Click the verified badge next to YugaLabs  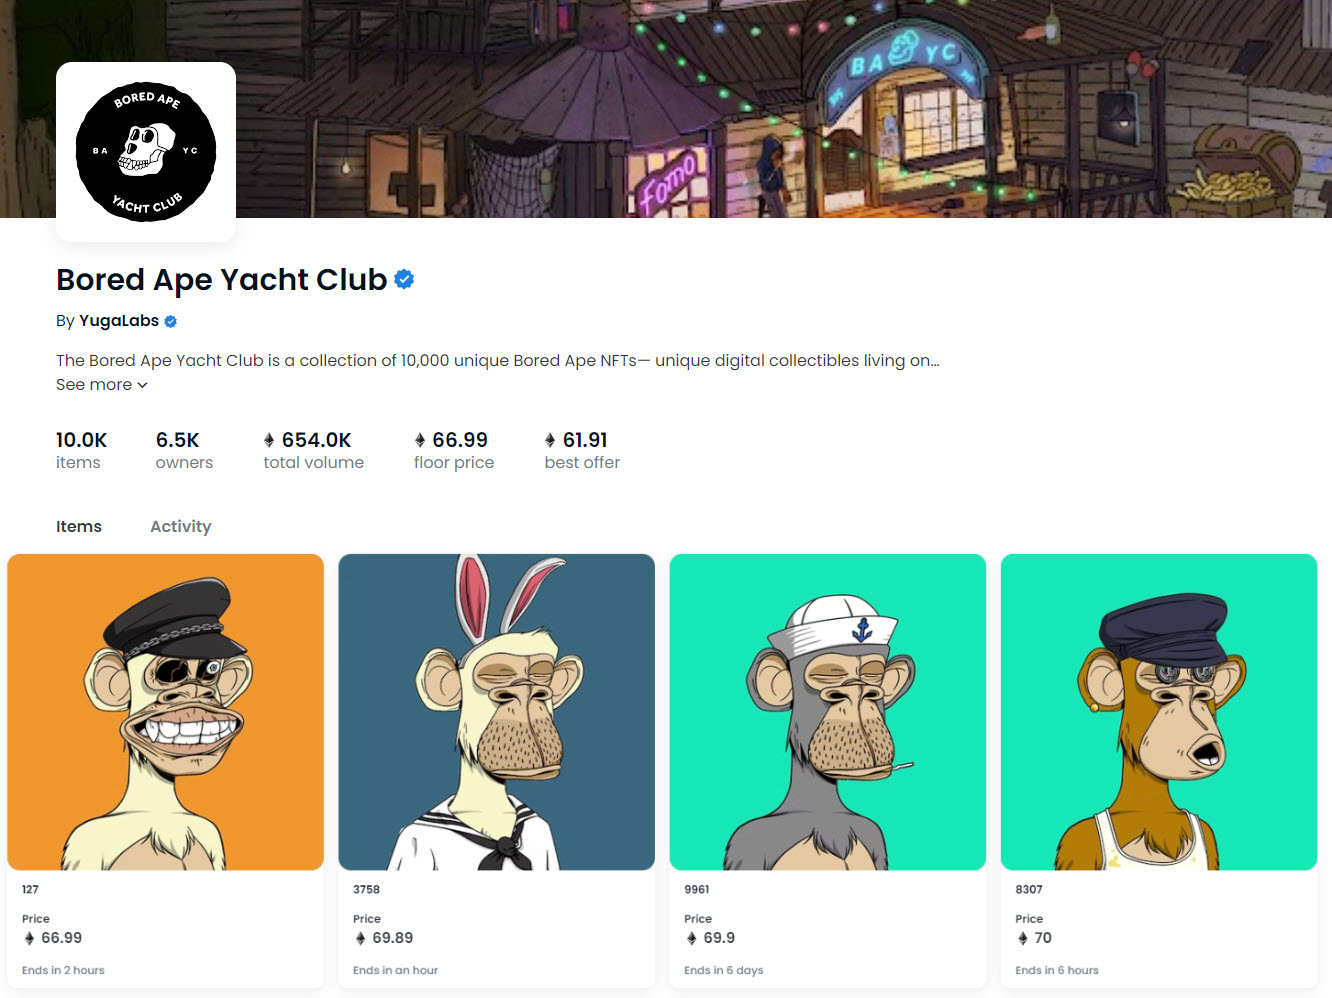171,321
